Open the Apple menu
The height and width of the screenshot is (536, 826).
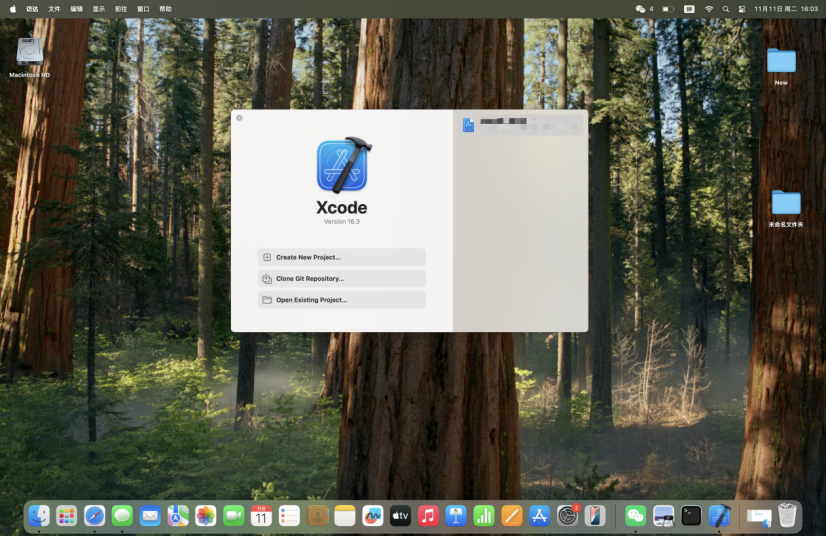[x=13, y=9]
